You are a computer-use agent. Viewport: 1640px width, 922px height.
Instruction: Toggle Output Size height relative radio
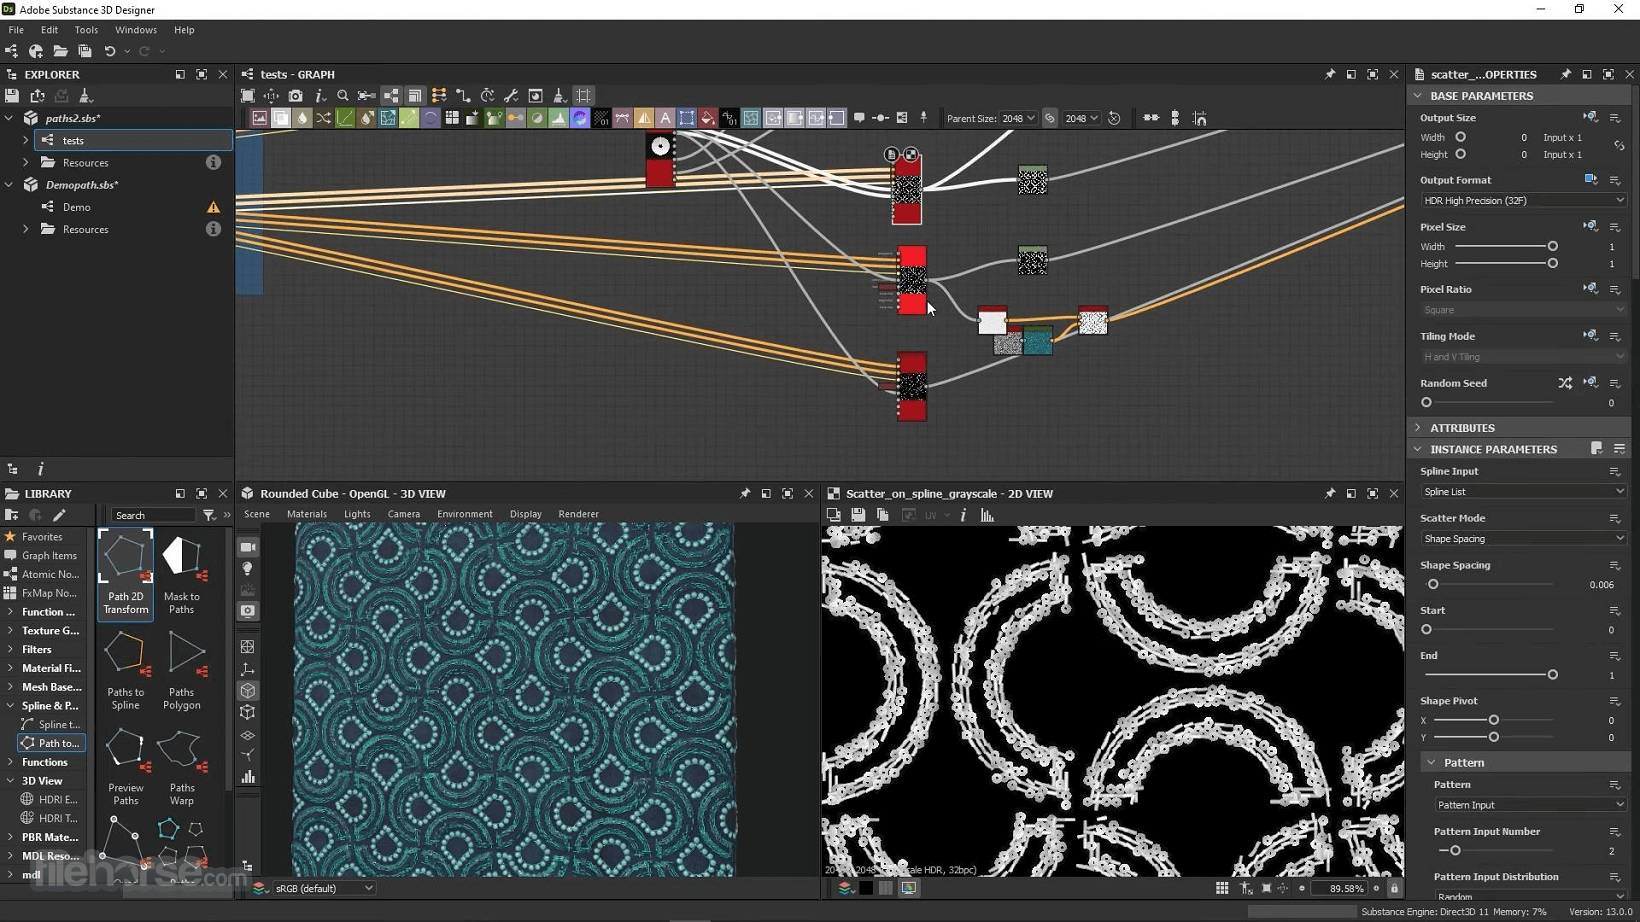pyautogui.click(x=1461, y=154)
